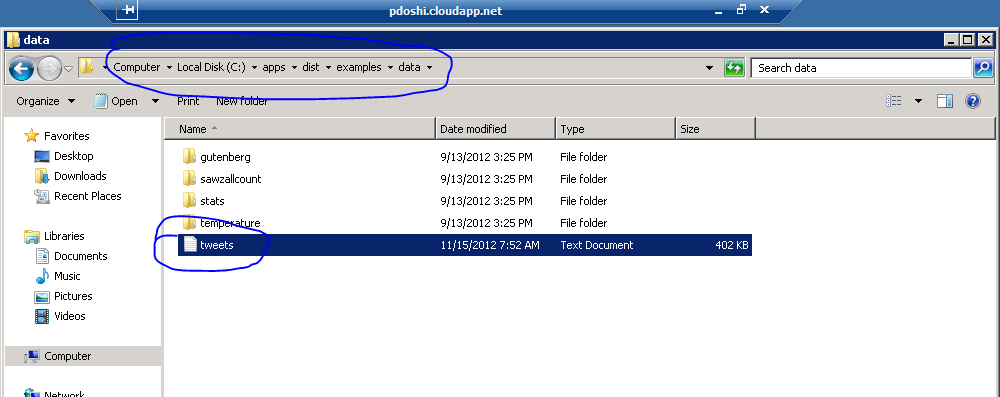The image size is (1000, 397).
Task: Open the address bar previous locations dropdown
Action: (x=709, y=68)
